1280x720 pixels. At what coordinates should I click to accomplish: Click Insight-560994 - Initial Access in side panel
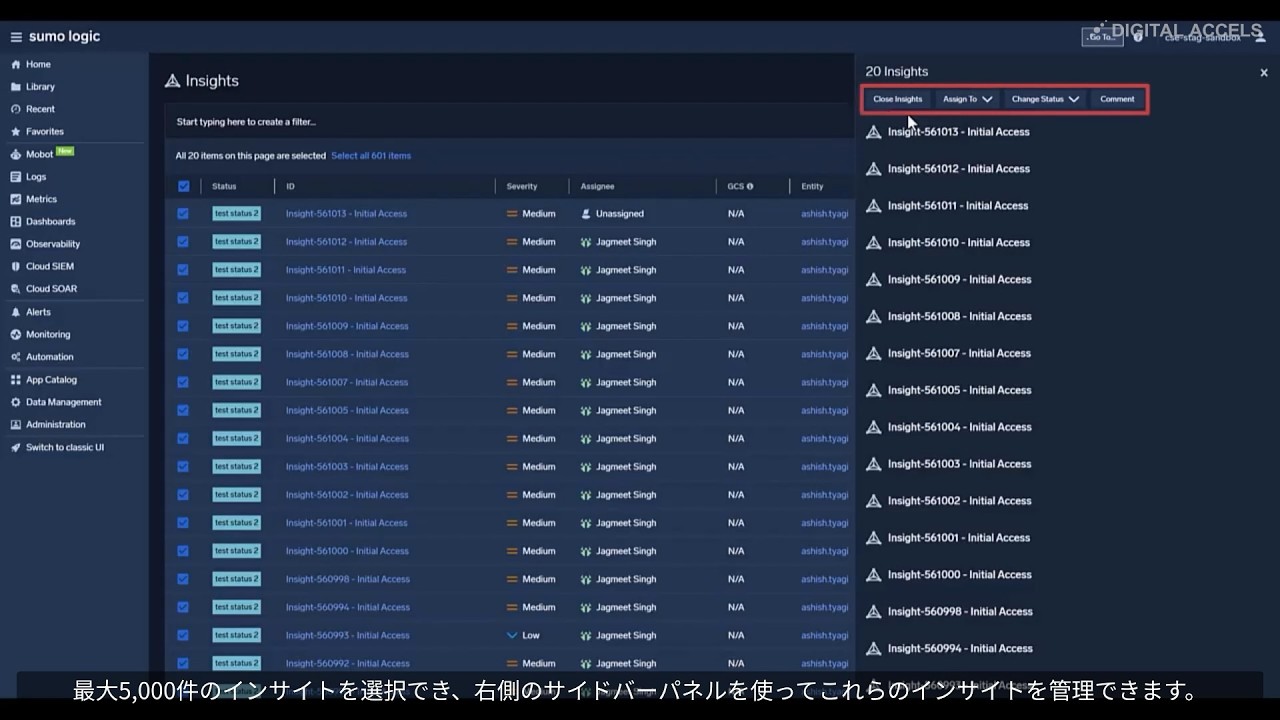point(960,648)
